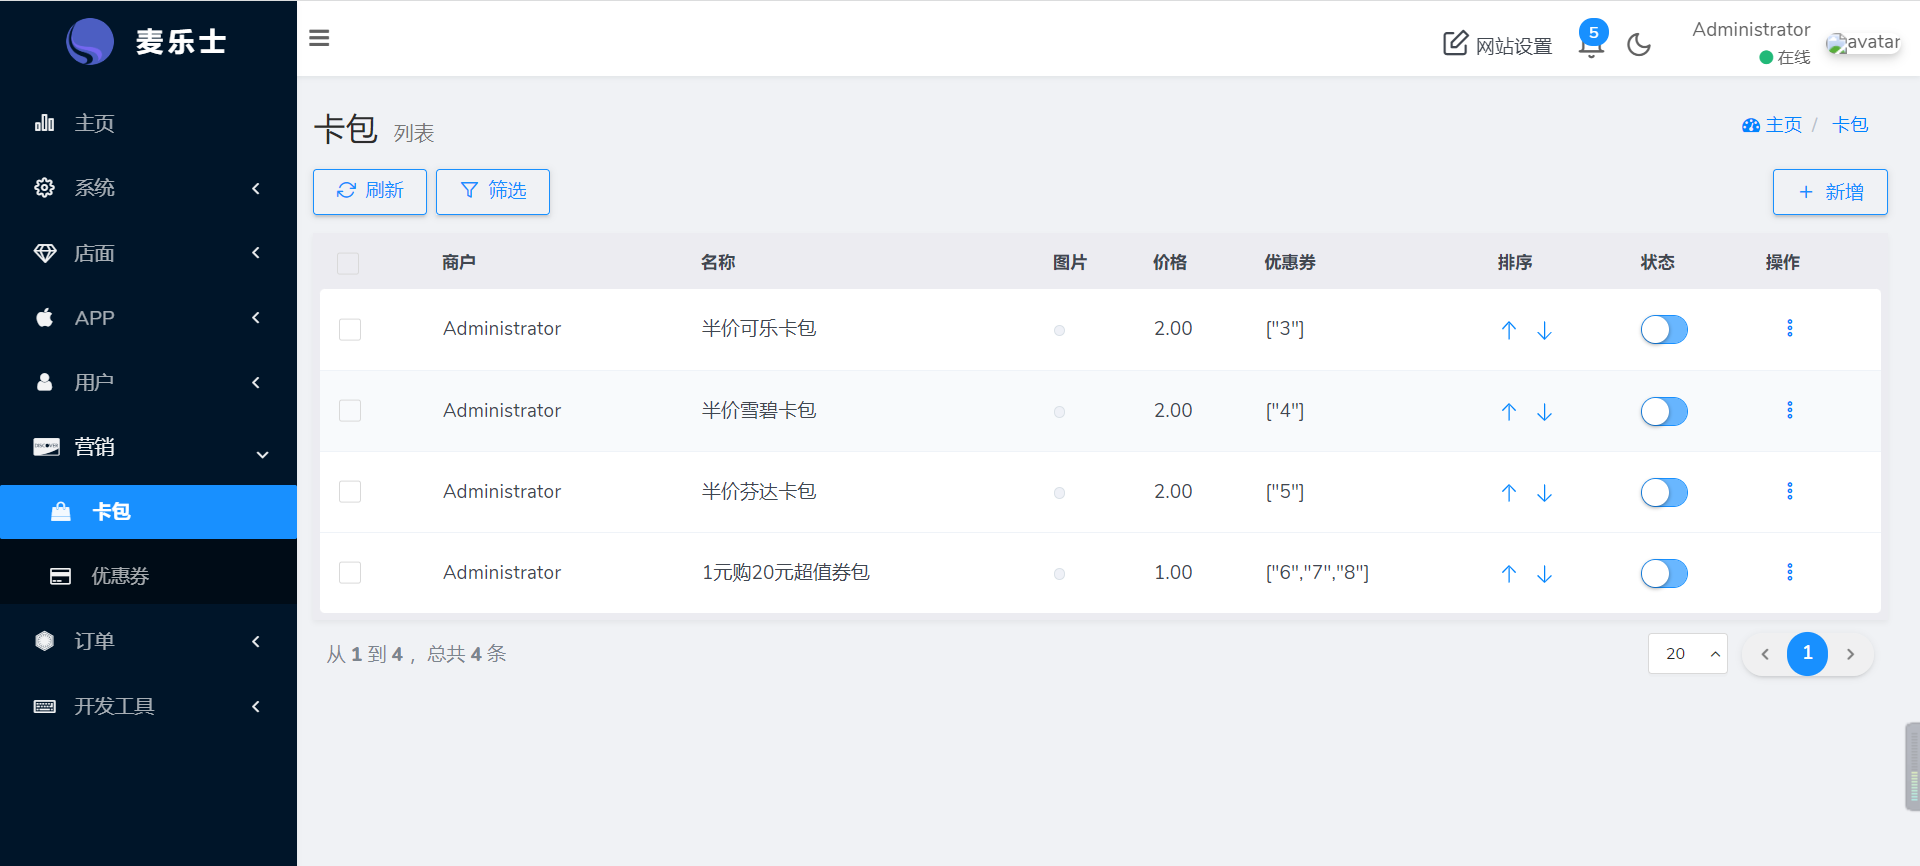This screenshot has width=1920, height=866.
Task: Select all rows with header checkbox
Action: 348,263
